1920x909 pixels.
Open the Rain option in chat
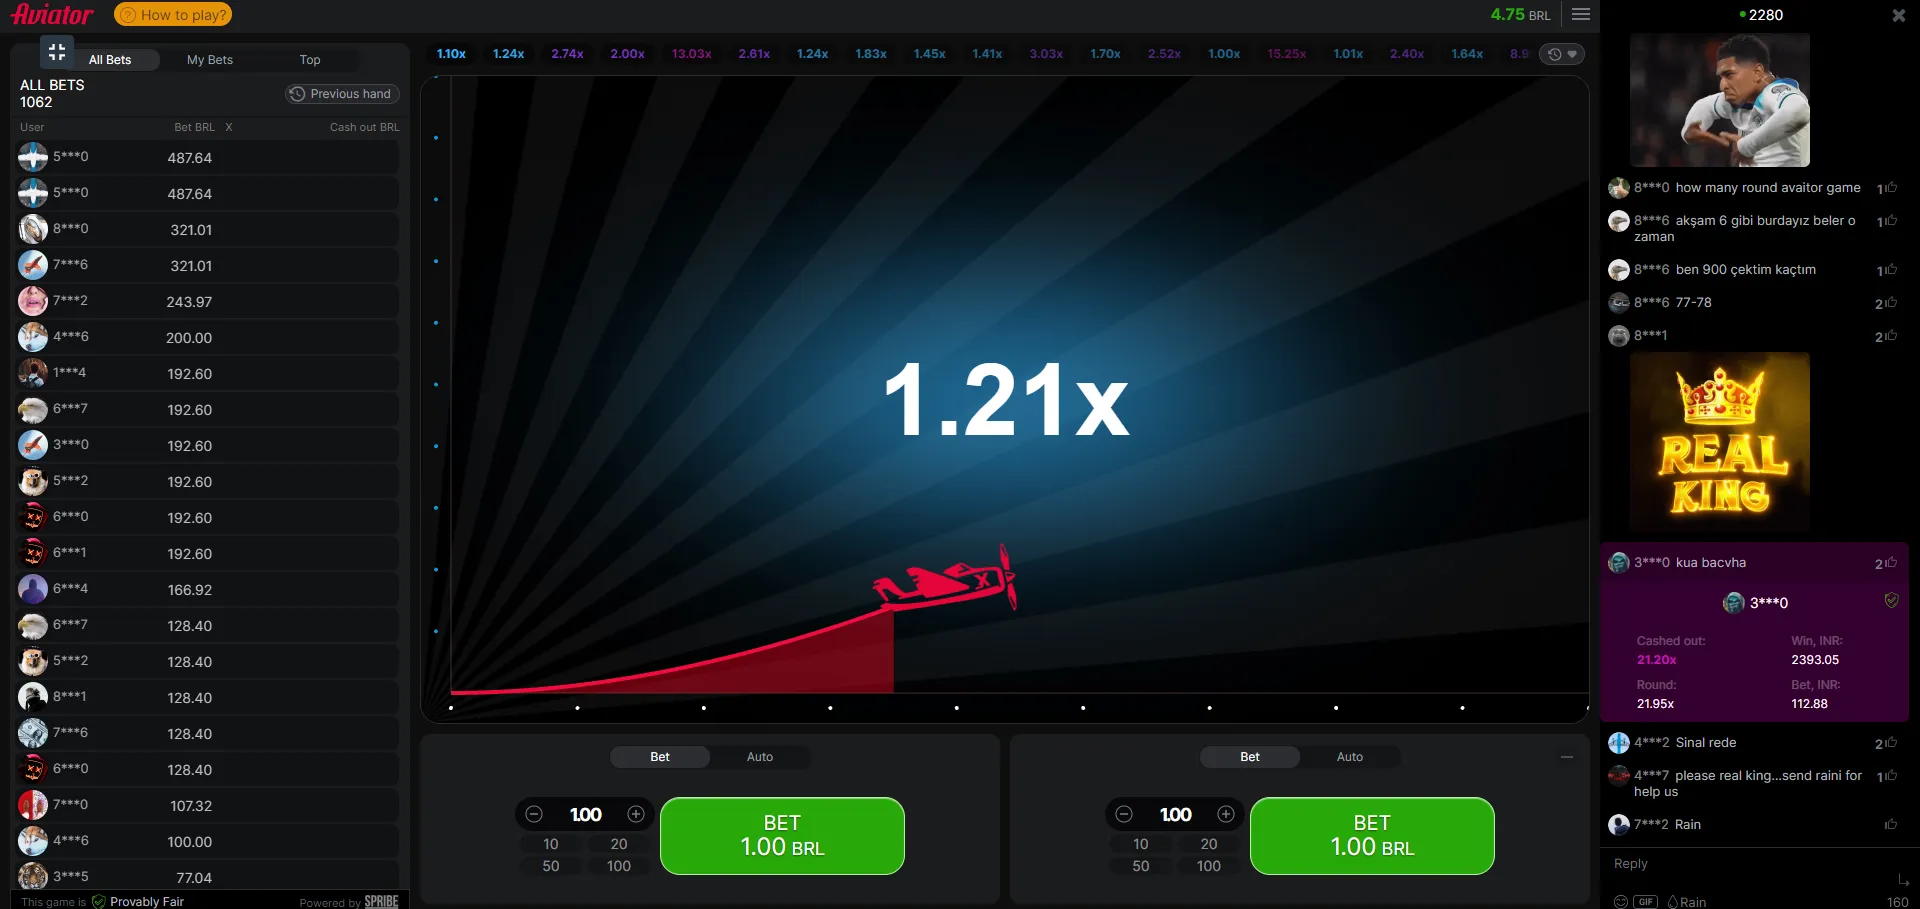pos(1687,901)
